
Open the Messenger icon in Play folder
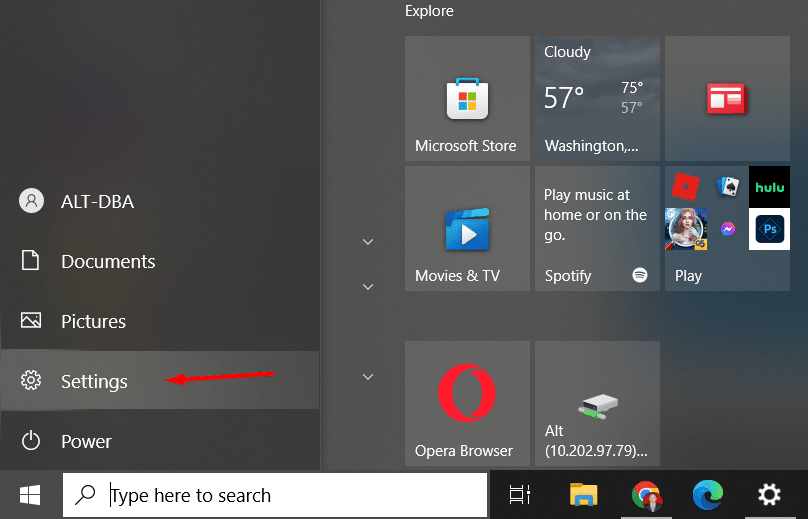728,229
